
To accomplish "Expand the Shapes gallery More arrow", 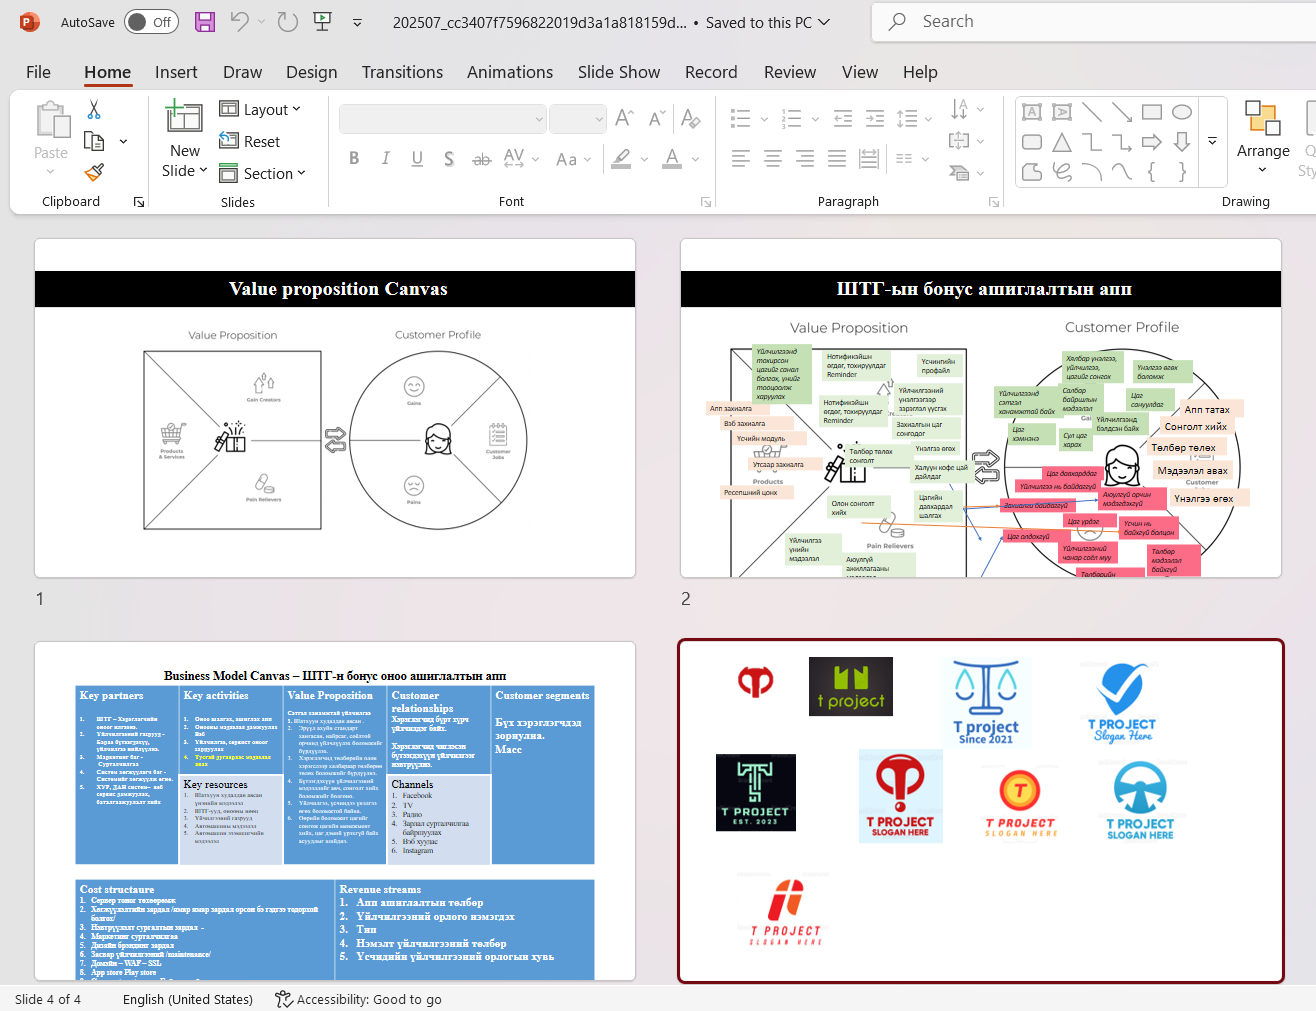I will coord(1212,142).
